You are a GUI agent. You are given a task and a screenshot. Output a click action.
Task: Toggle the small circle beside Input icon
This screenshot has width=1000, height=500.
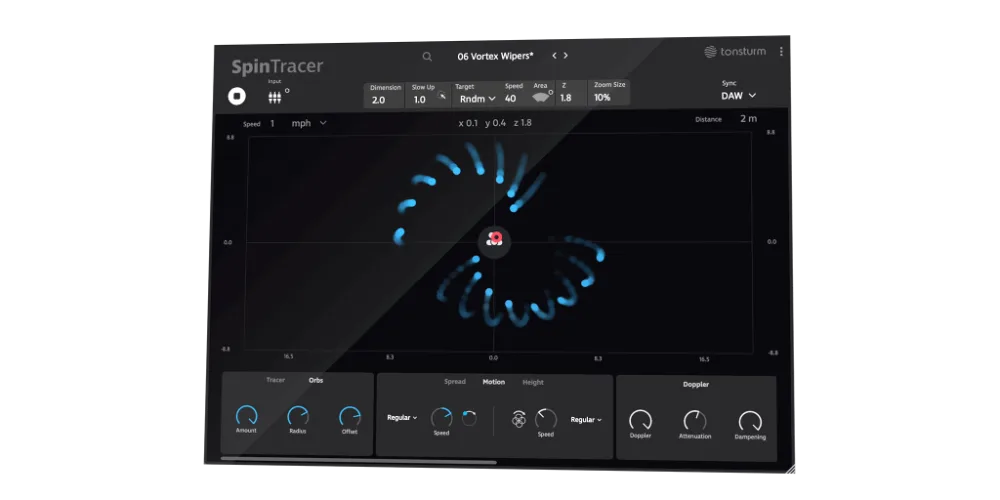(287, 91)
